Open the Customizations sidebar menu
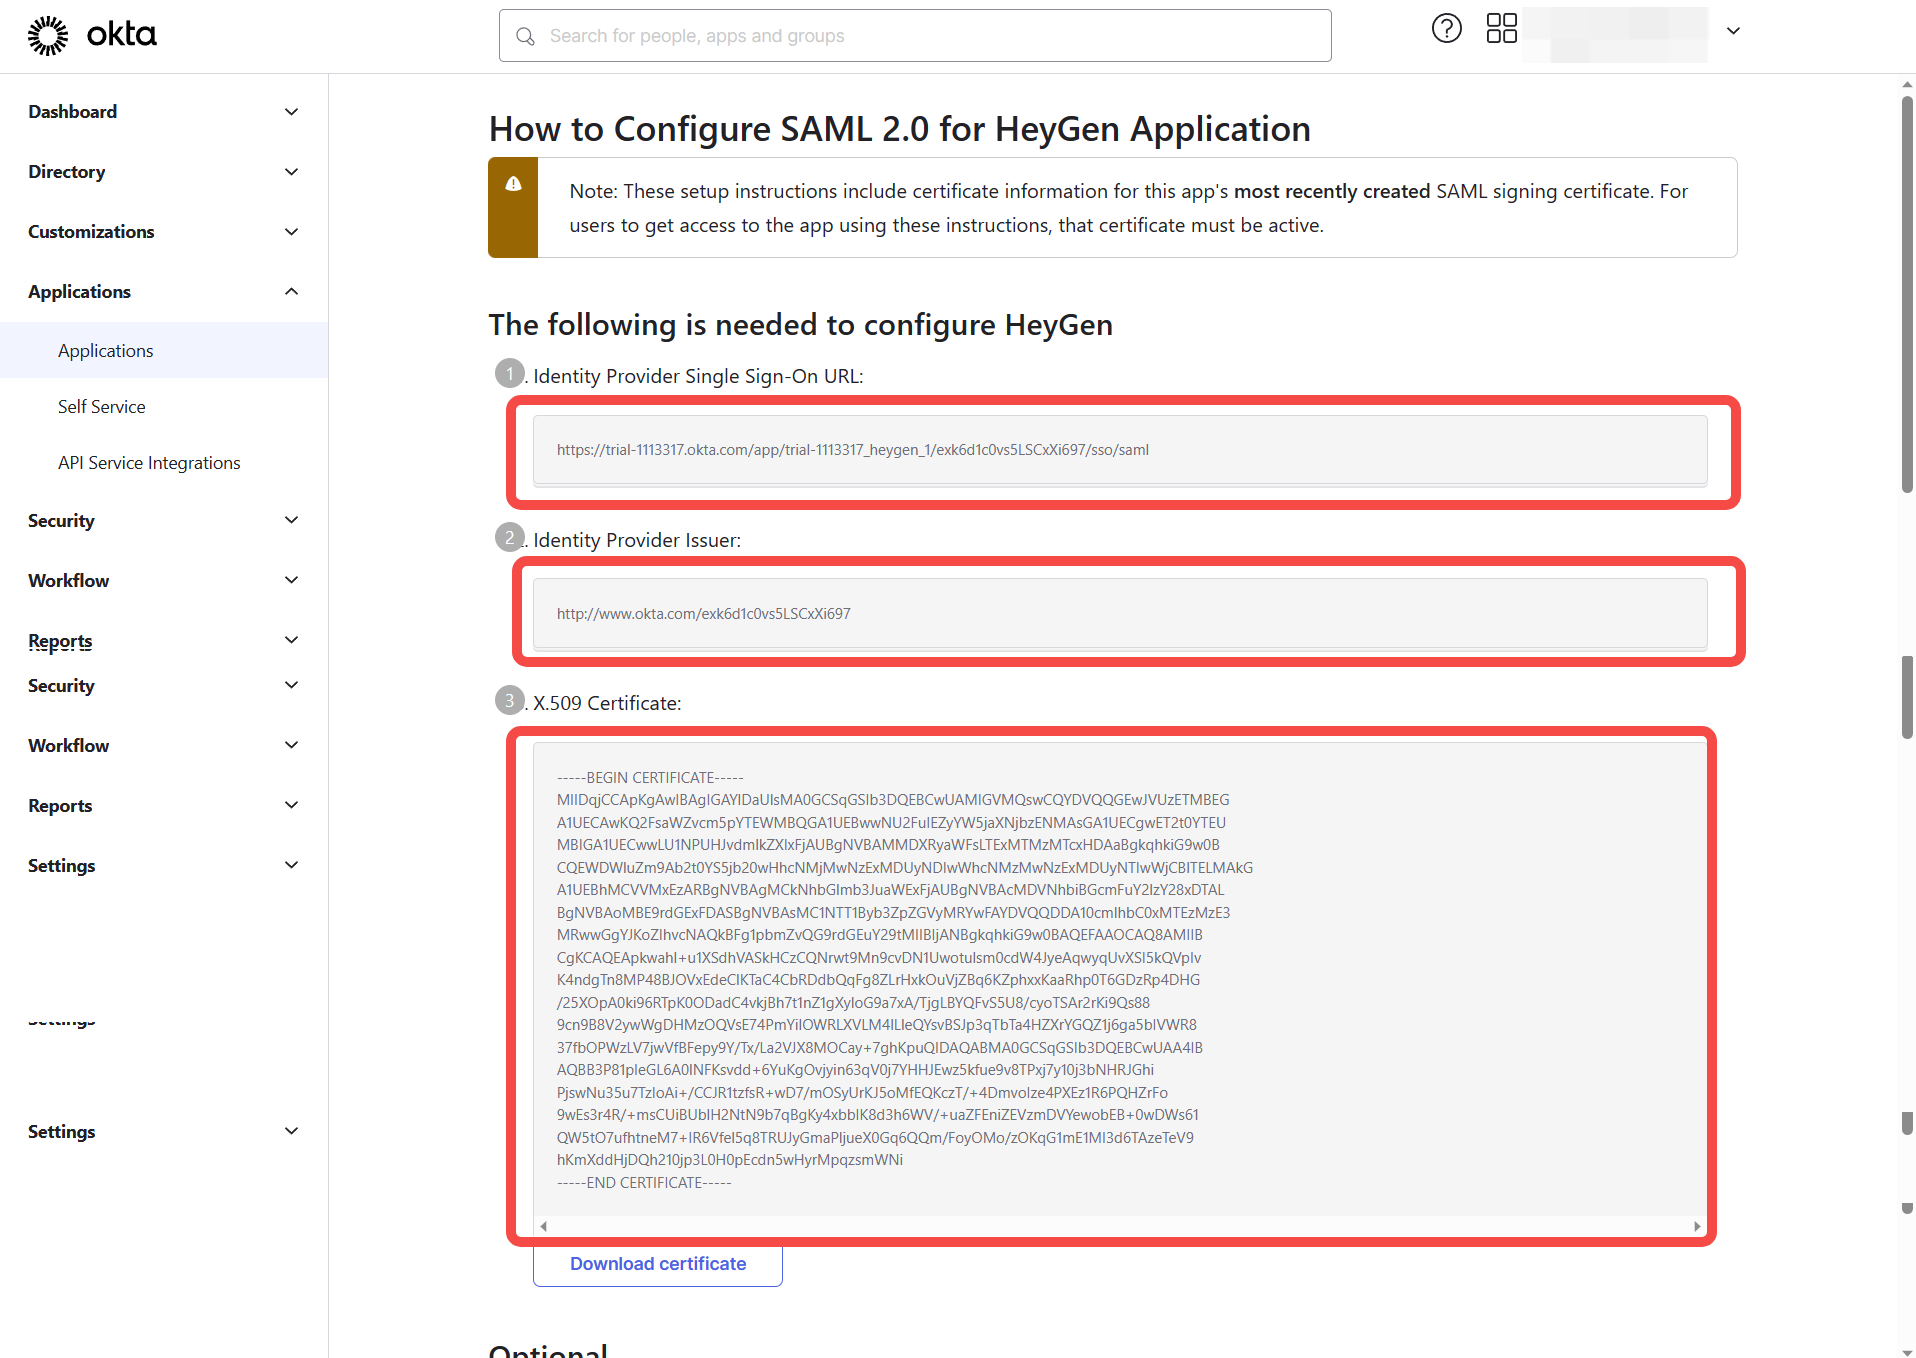This screenshot has width=1916, height=1358. point(164,232)
